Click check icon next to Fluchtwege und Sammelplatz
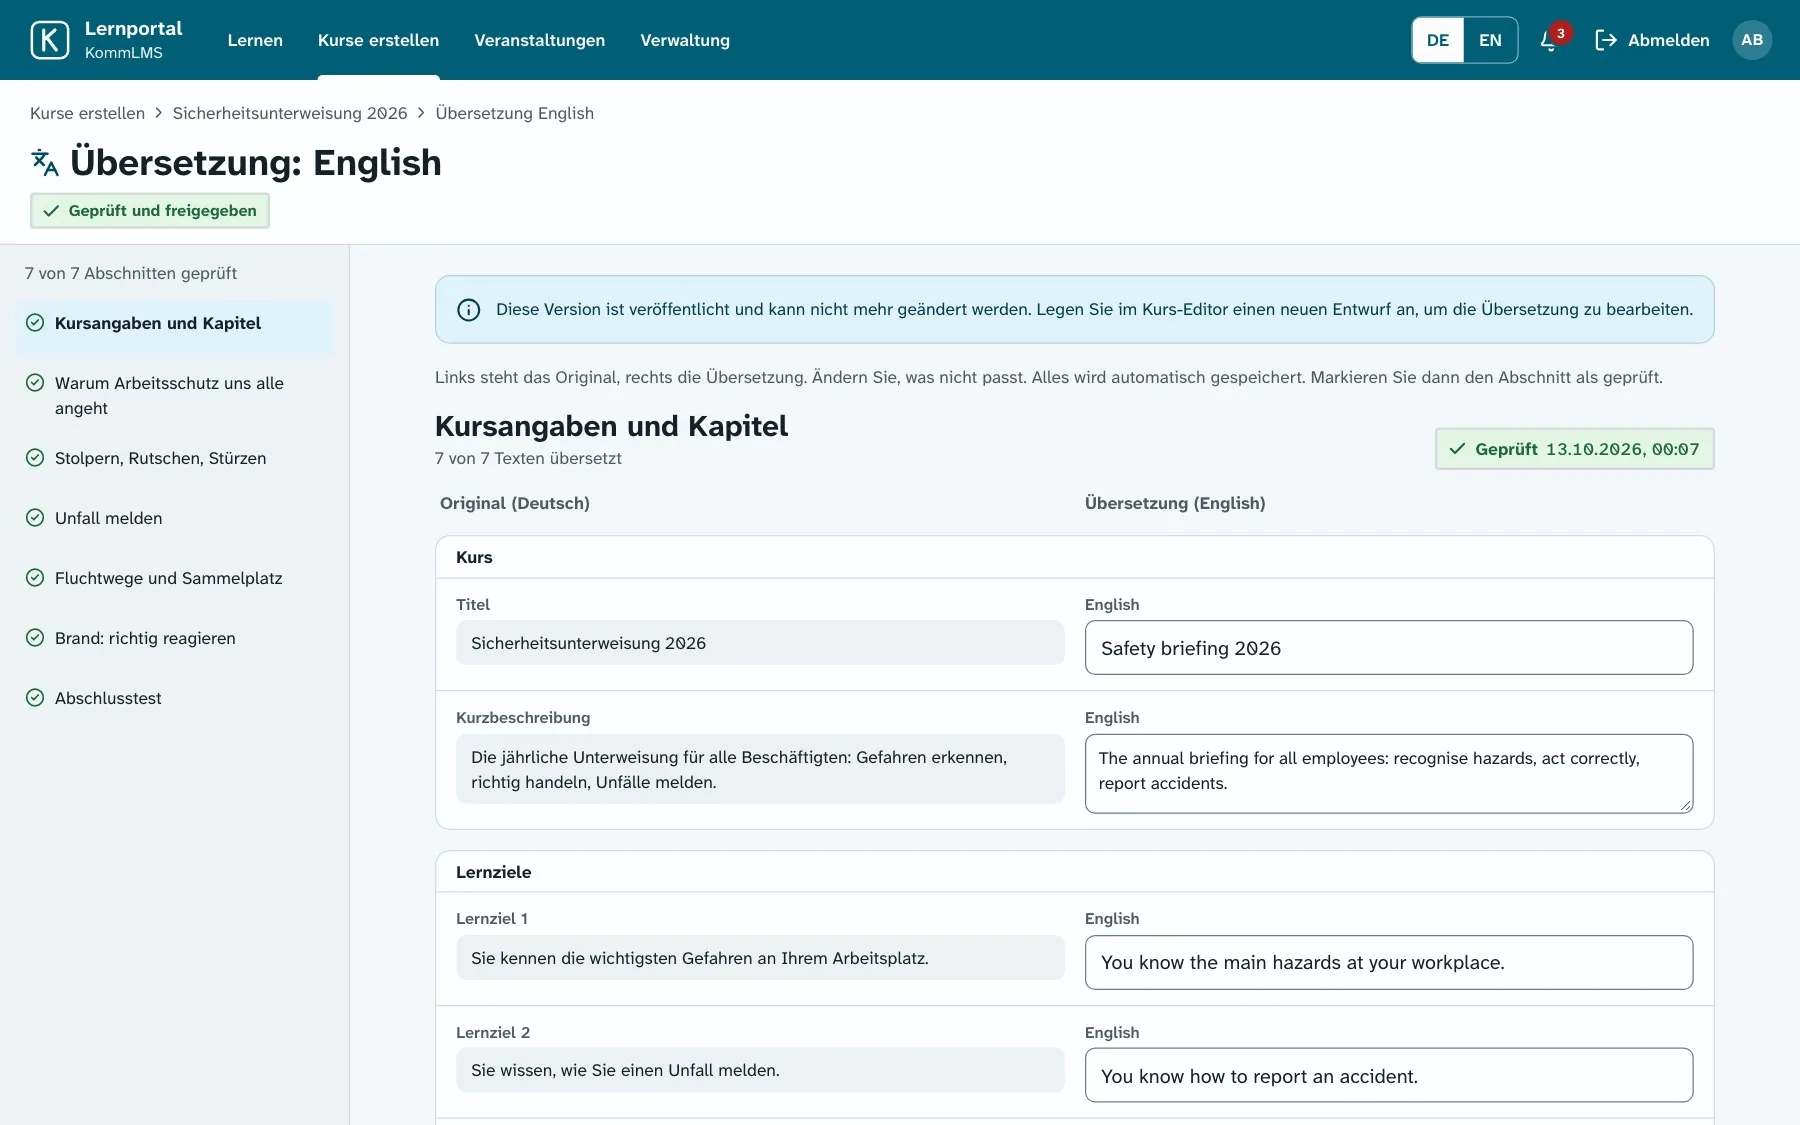Viewport: 1800px width, 1125px height. (x=35, y=578)
